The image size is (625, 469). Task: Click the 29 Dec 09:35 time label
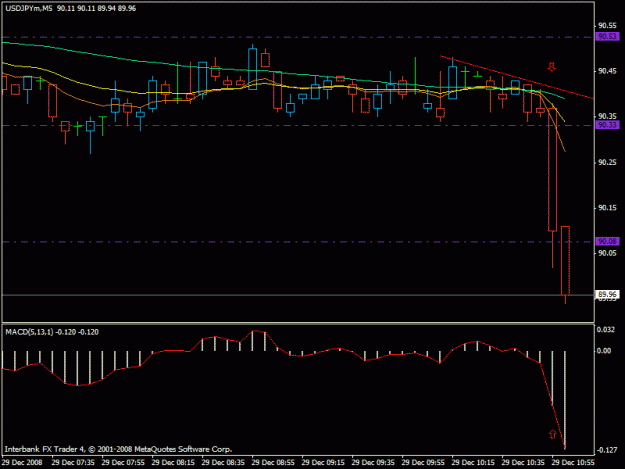pos(373,463)
